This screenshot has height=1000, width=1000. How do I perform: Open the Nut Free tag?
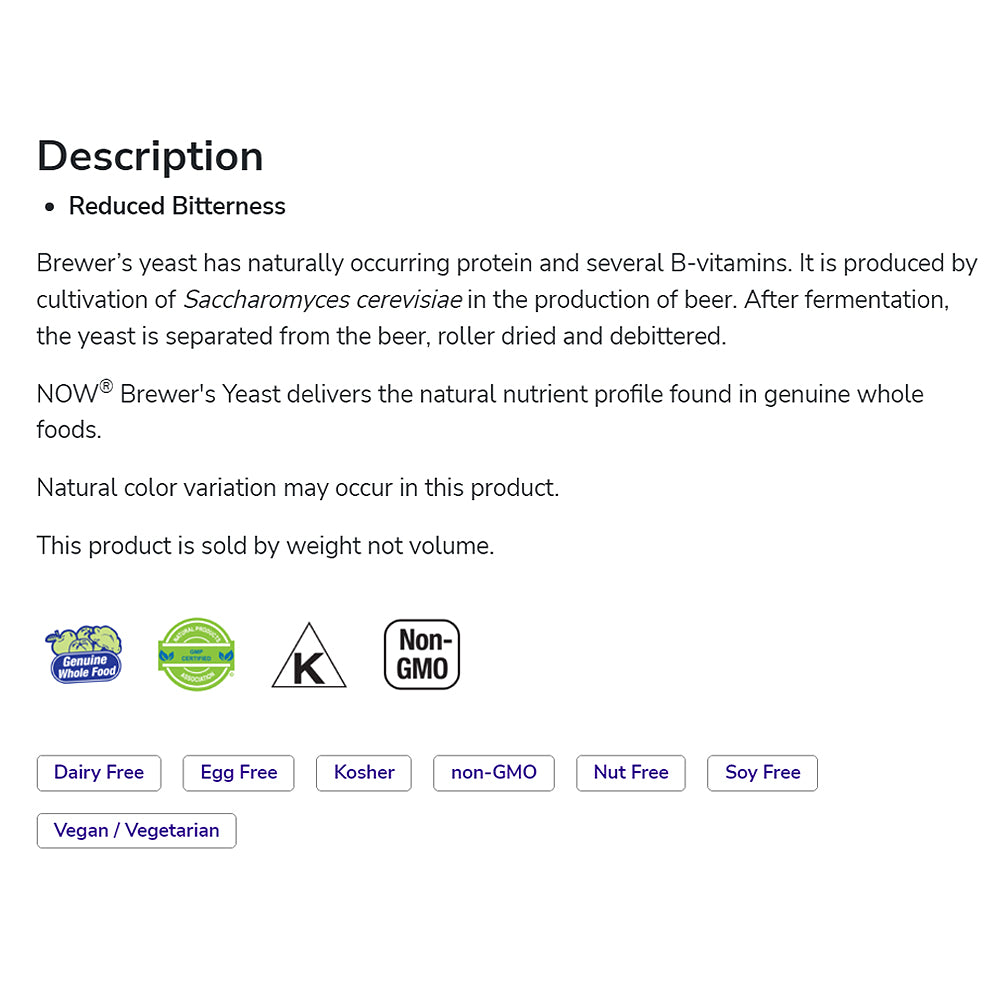pos(631,773)
